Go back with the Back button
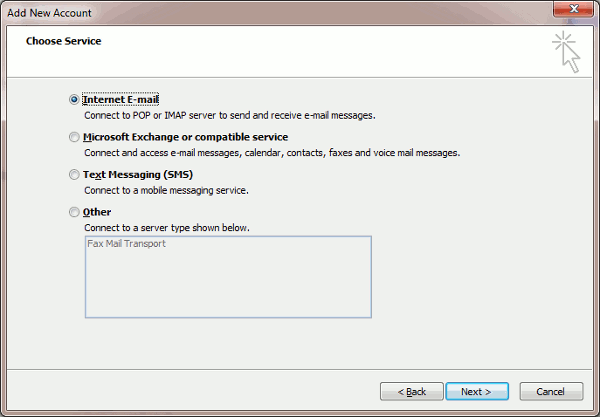 (x=411, y=391)
